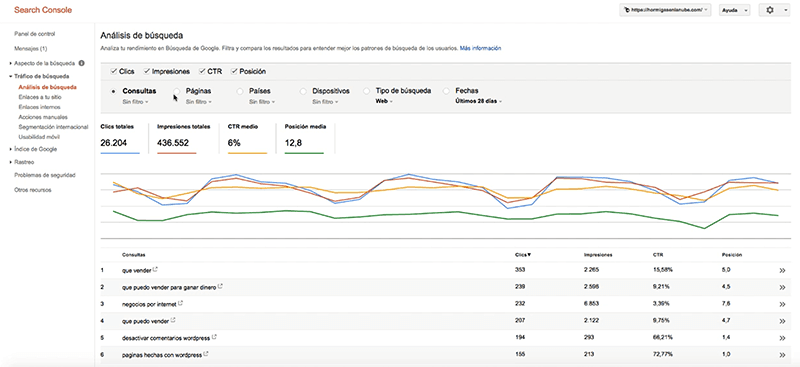Viewport: 800px width, 367px height.
Task: Sort table by Clics column header
Action: point(523,254)
